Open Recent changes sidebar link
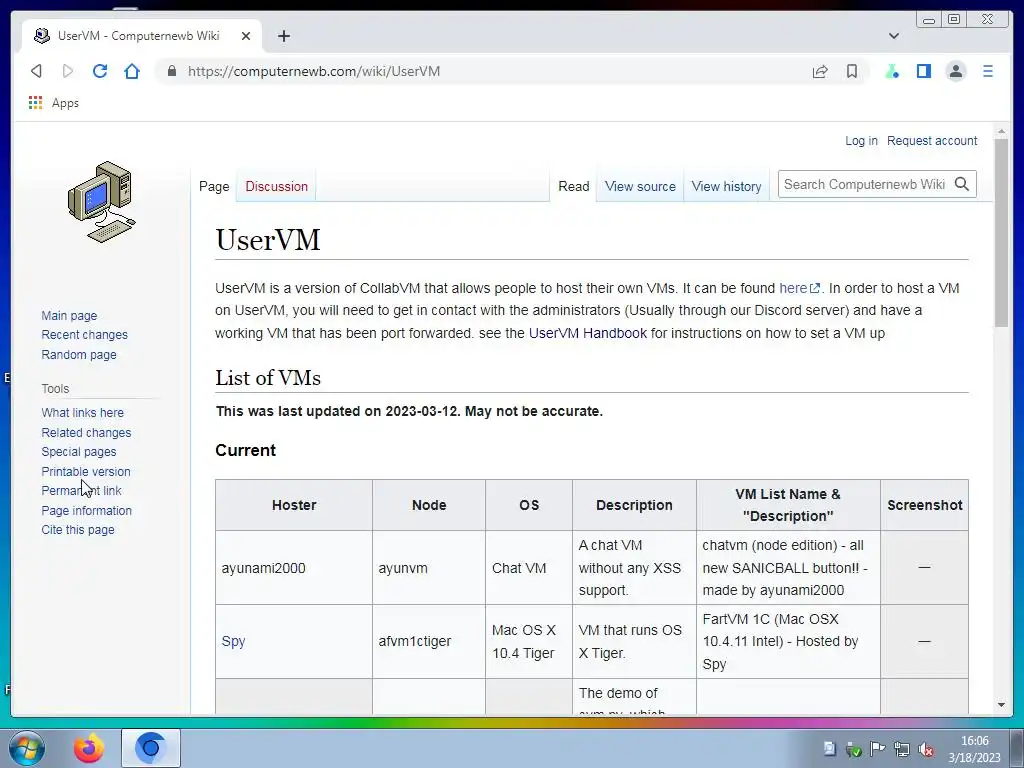 84,334
